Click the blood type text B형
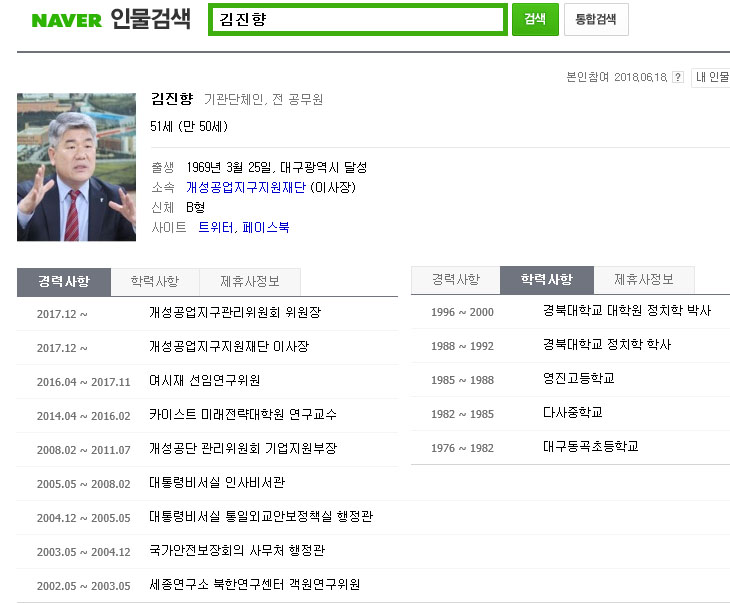 point(196,207)
